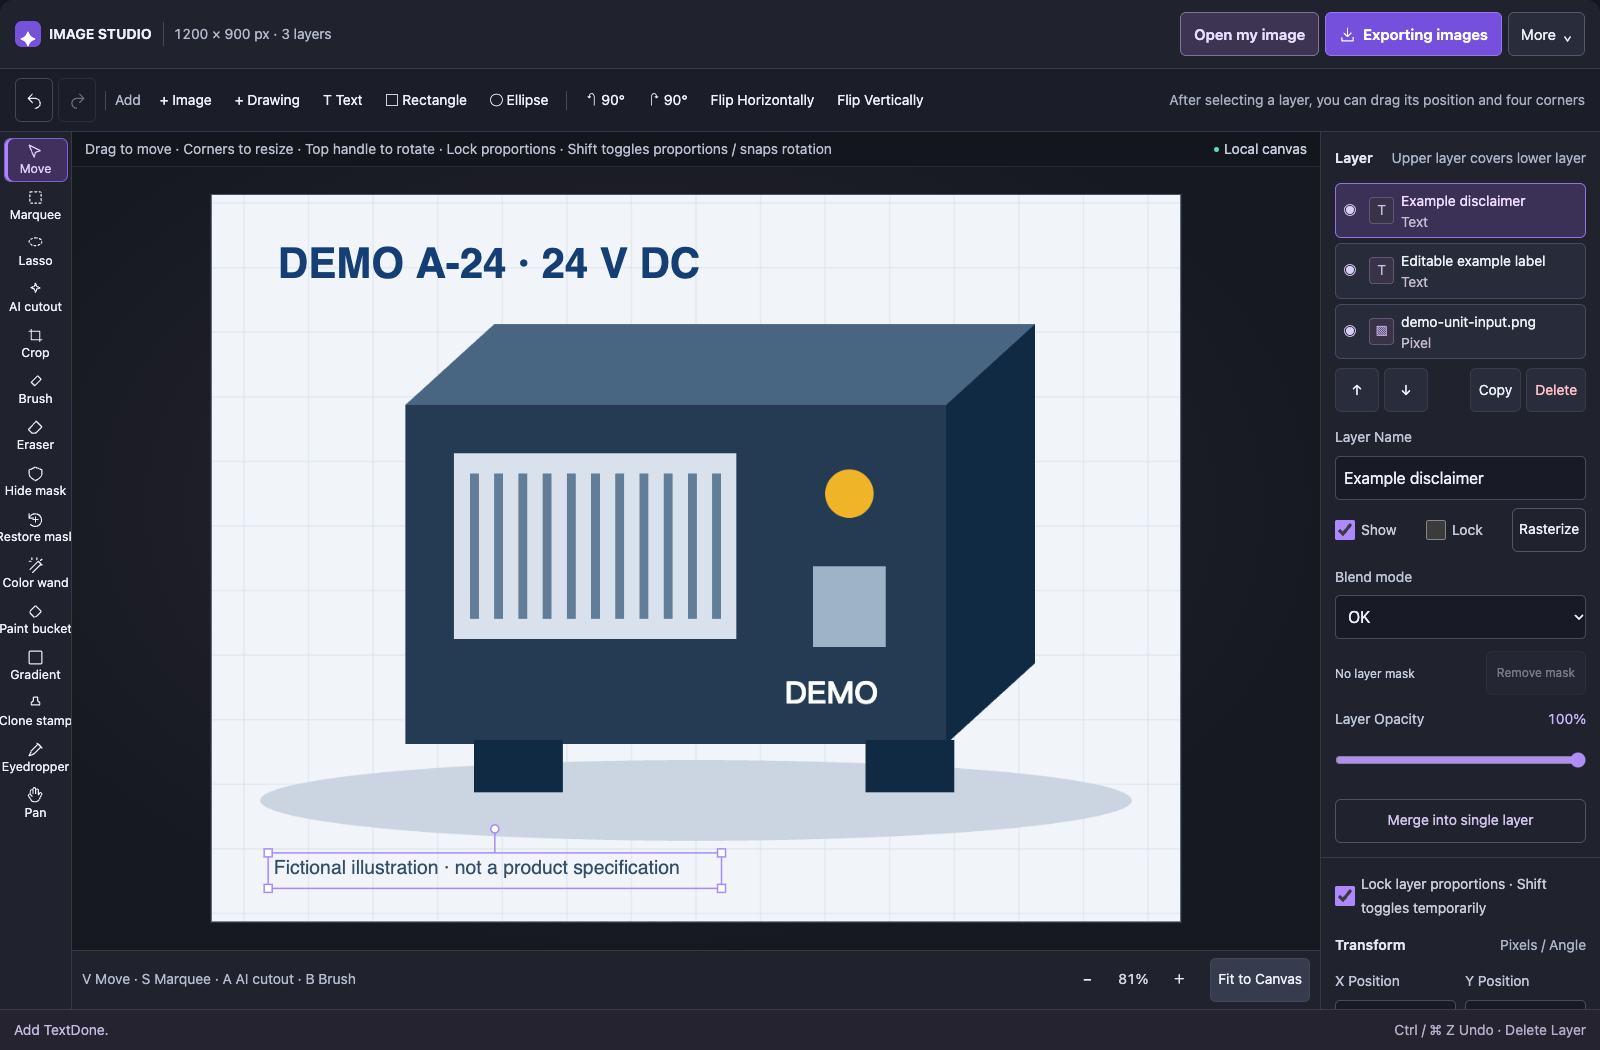Enable the Lock layer checkbox
Image resolution: width=1600 pixels, height=1050 pixels.
(x=1436, y=530)
